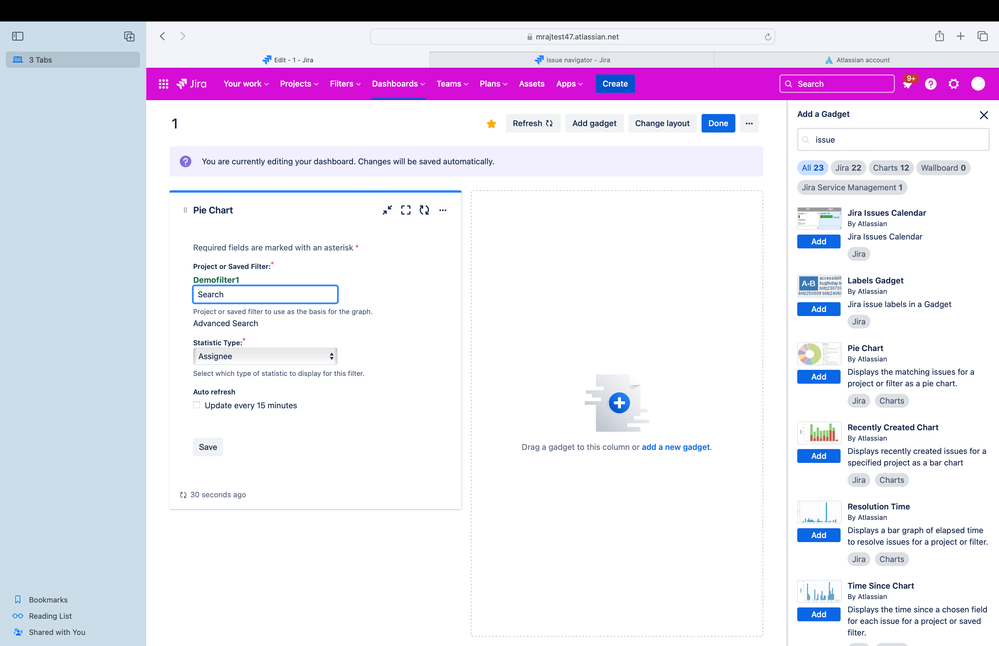Open notifications bell with 9+ badge
Screen dimensions: 999x646
click(x=907, y=83)
